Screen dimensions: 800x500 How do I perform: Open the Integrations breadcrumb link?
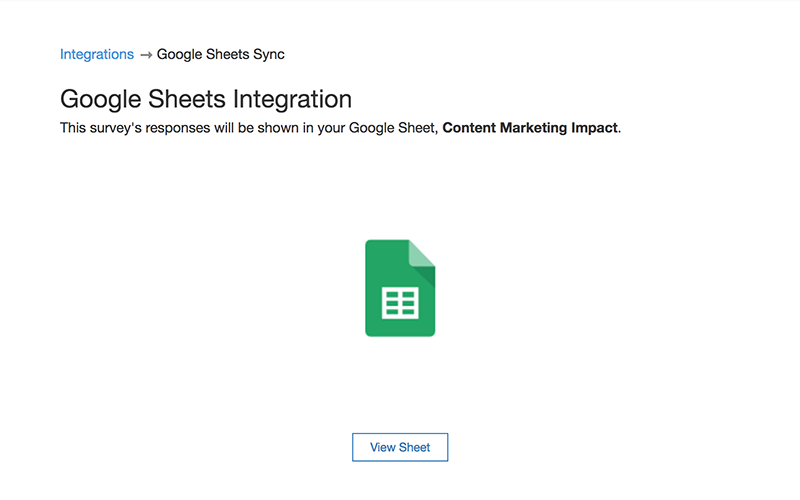97,54
